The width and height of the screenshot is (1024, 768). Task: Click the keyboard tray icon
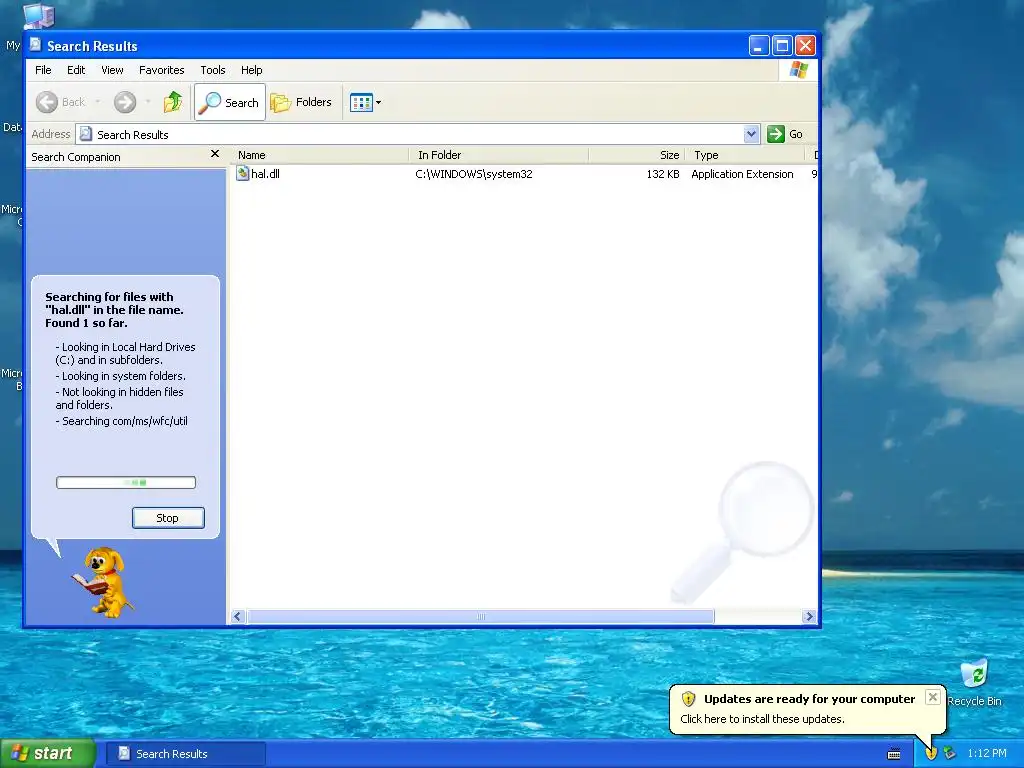(894, 754)
